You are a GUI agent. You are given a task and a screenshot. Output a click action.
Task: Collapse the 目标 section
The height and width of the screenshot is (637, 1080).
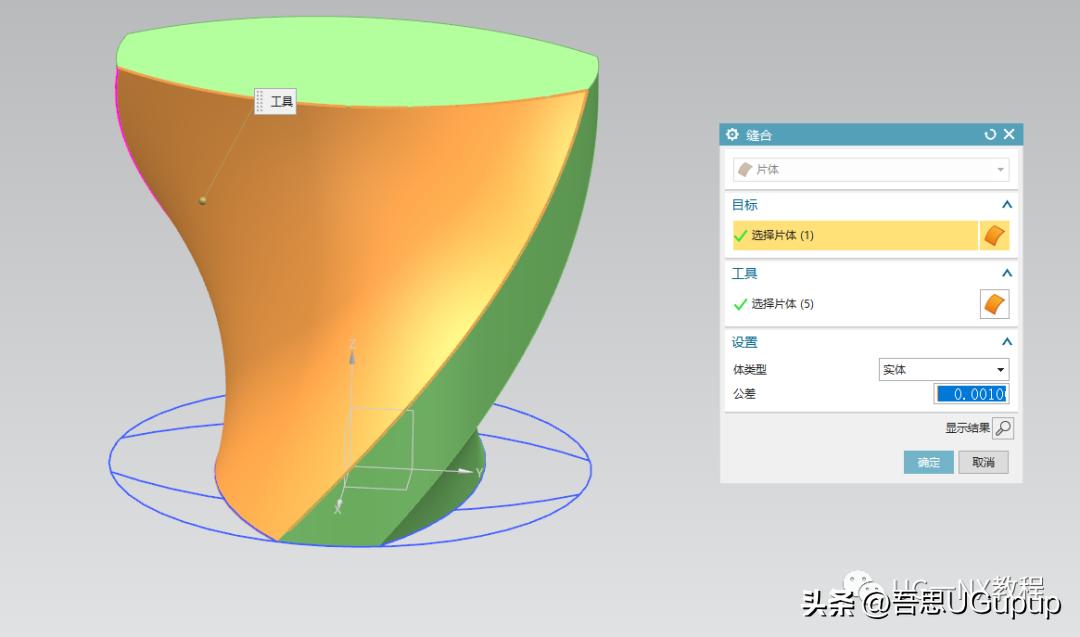click(1006, 205)
